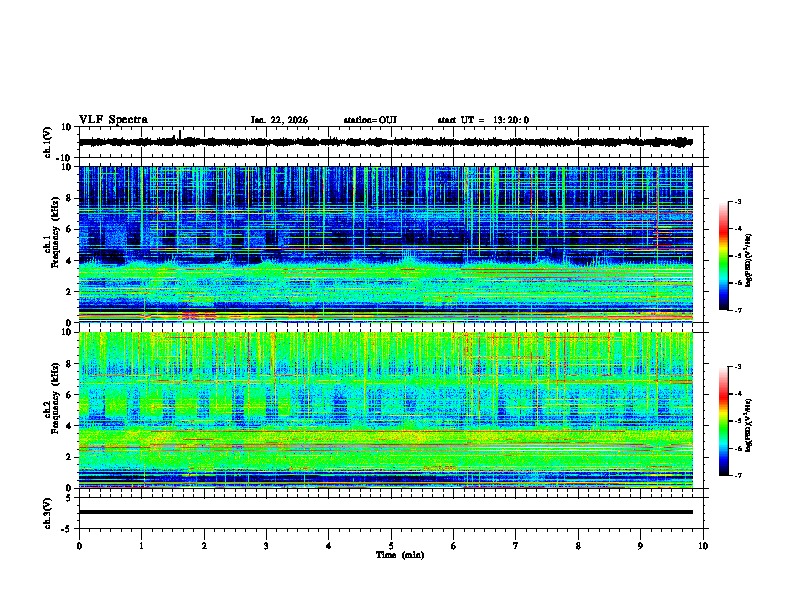Select the "start UT = 13:20:0" header text
Image resolution: width=792 pixels, height=612 pixels.
pos(483,120)
